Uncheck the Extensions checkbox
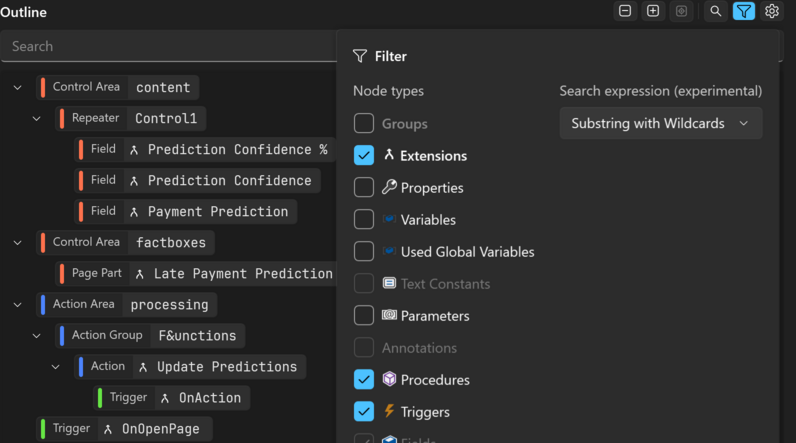 point(364,155)
